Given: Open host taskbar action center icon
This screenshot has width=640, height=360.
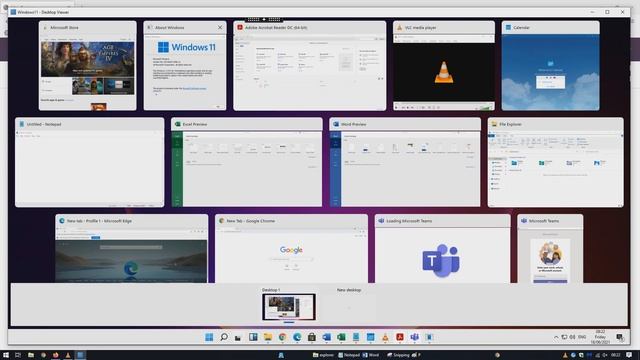Looking at the screenshot, I should 629,355.
